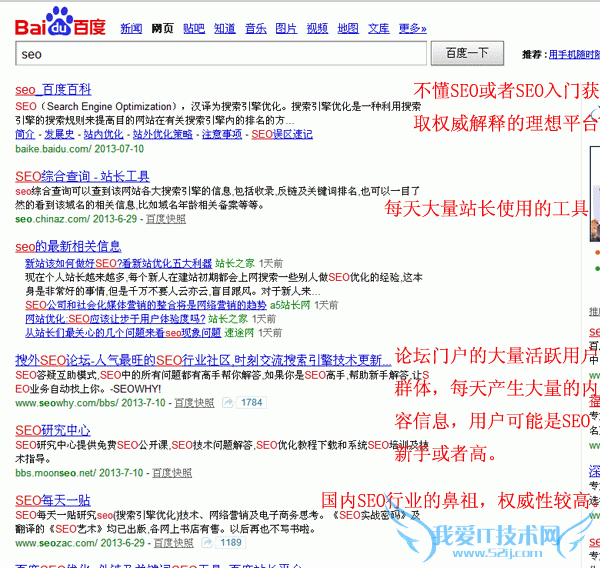This screenshot has height=568, width=600.
Task: Open the 注意事项 sublink
Action: click(222, 134)
